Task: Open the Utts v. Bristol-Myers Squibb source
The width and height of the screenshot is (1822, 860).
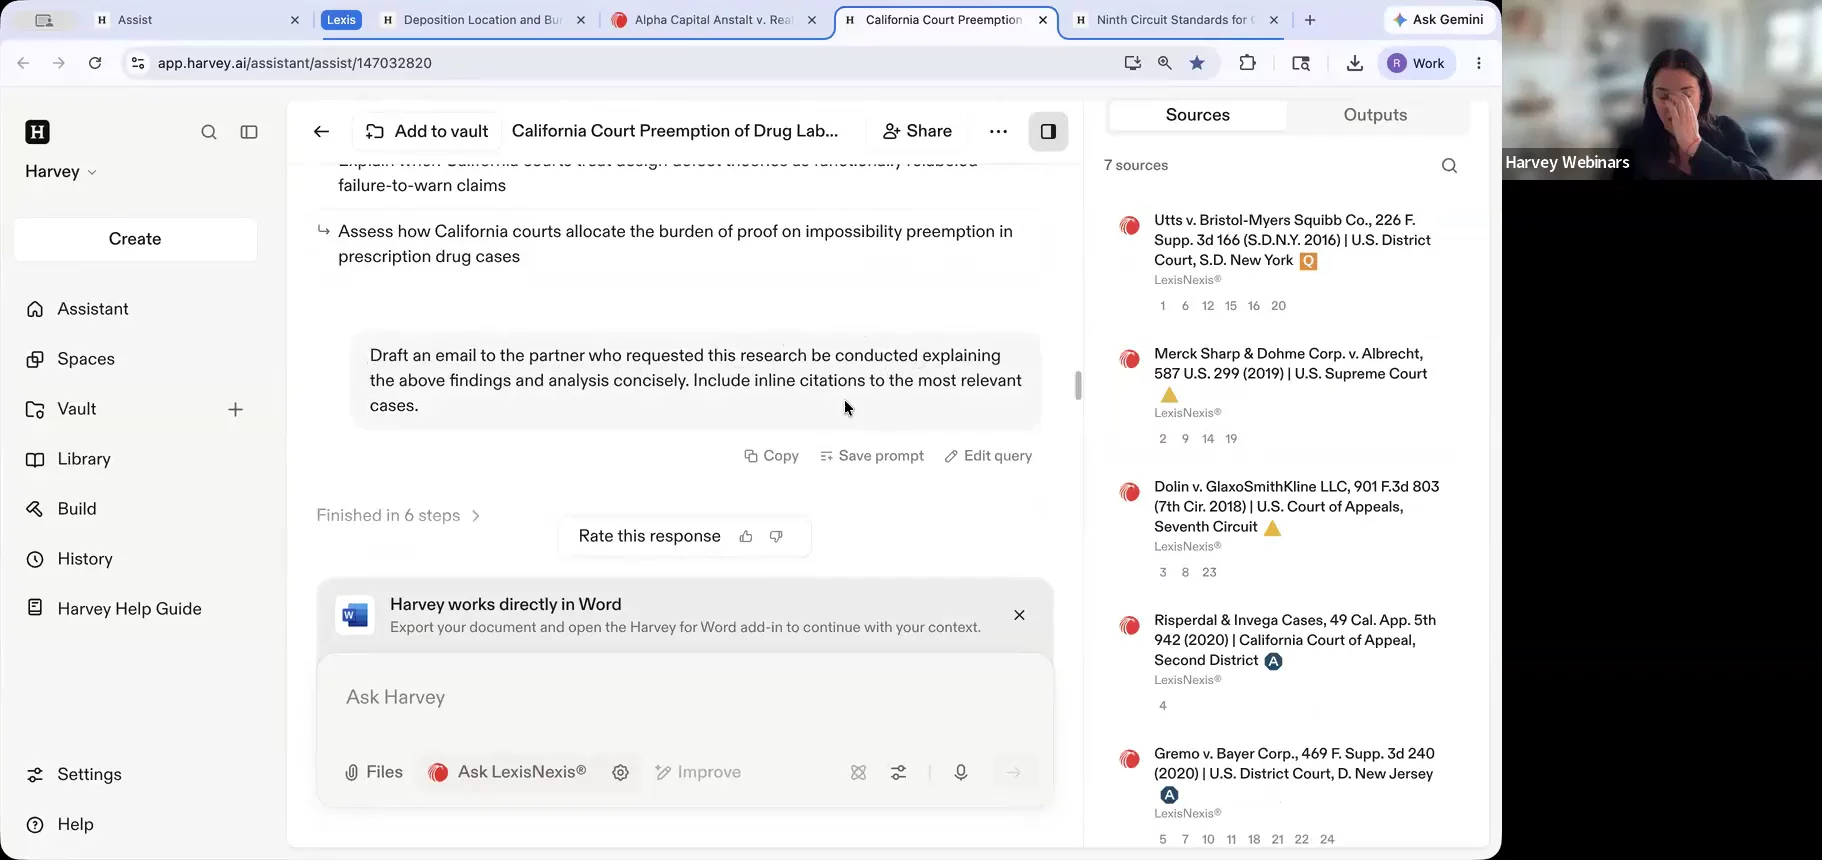Action: pos(1292,240)
